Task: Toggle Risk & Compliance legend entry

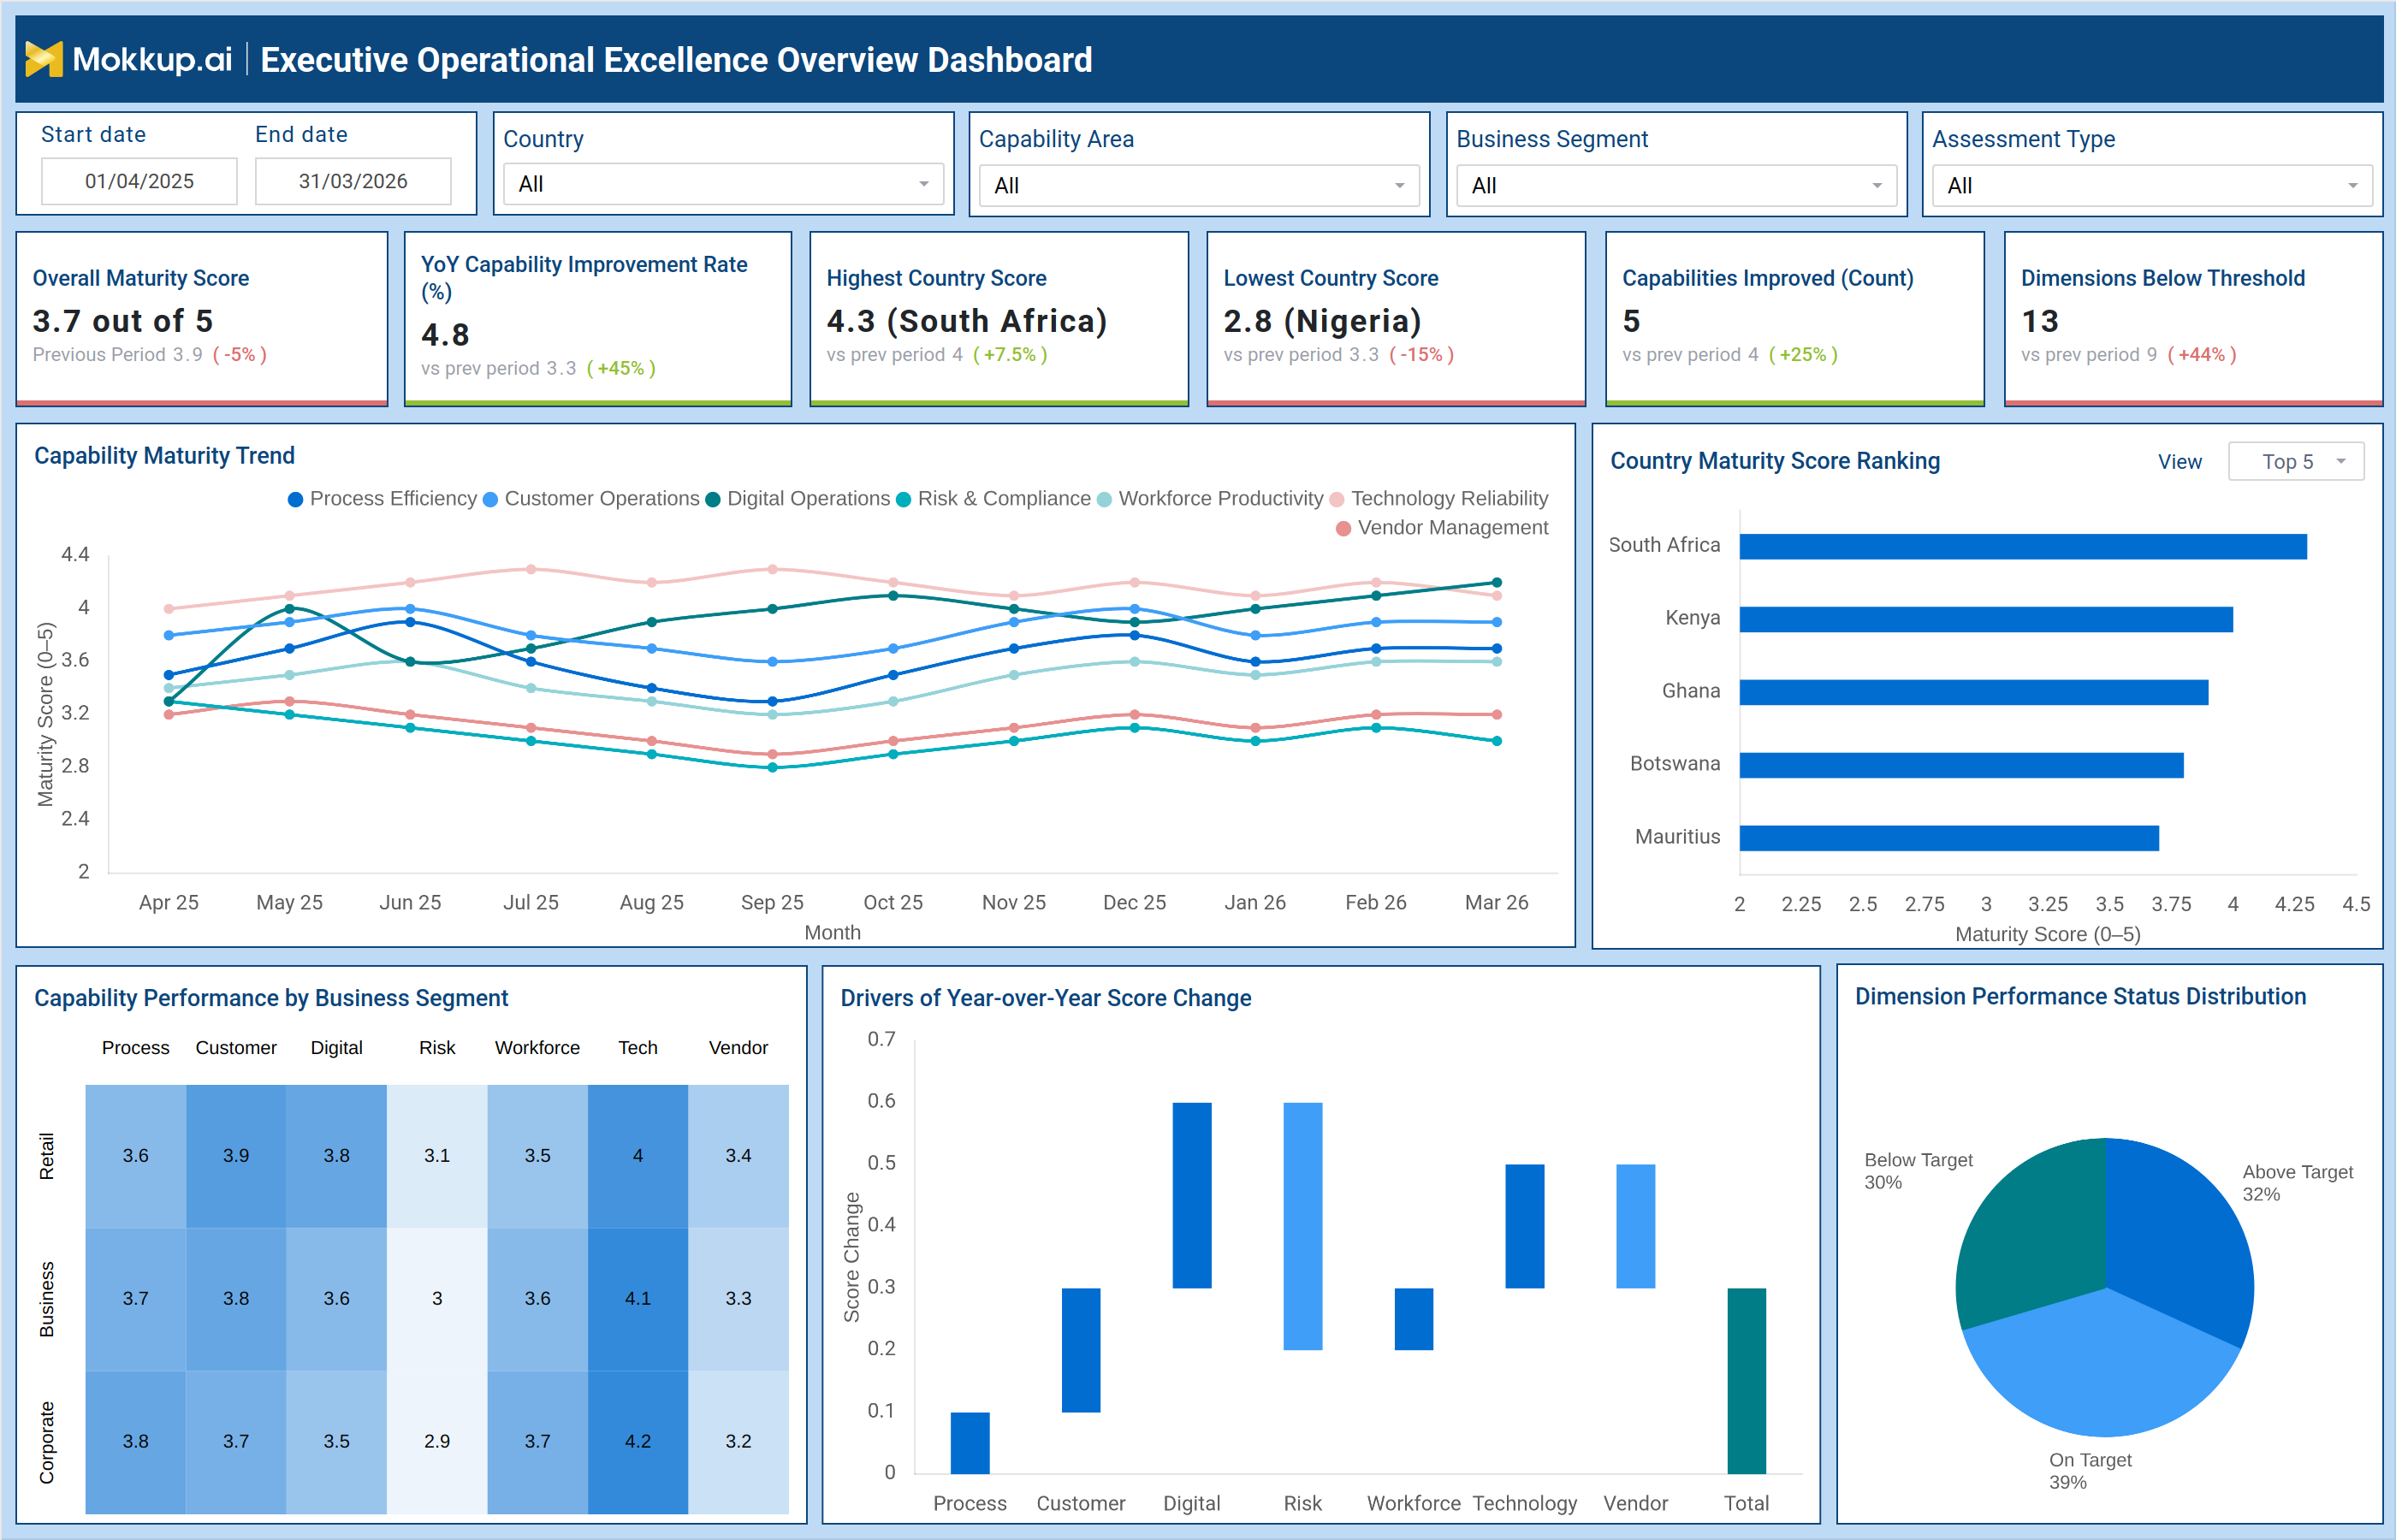Action: (993, 499)
